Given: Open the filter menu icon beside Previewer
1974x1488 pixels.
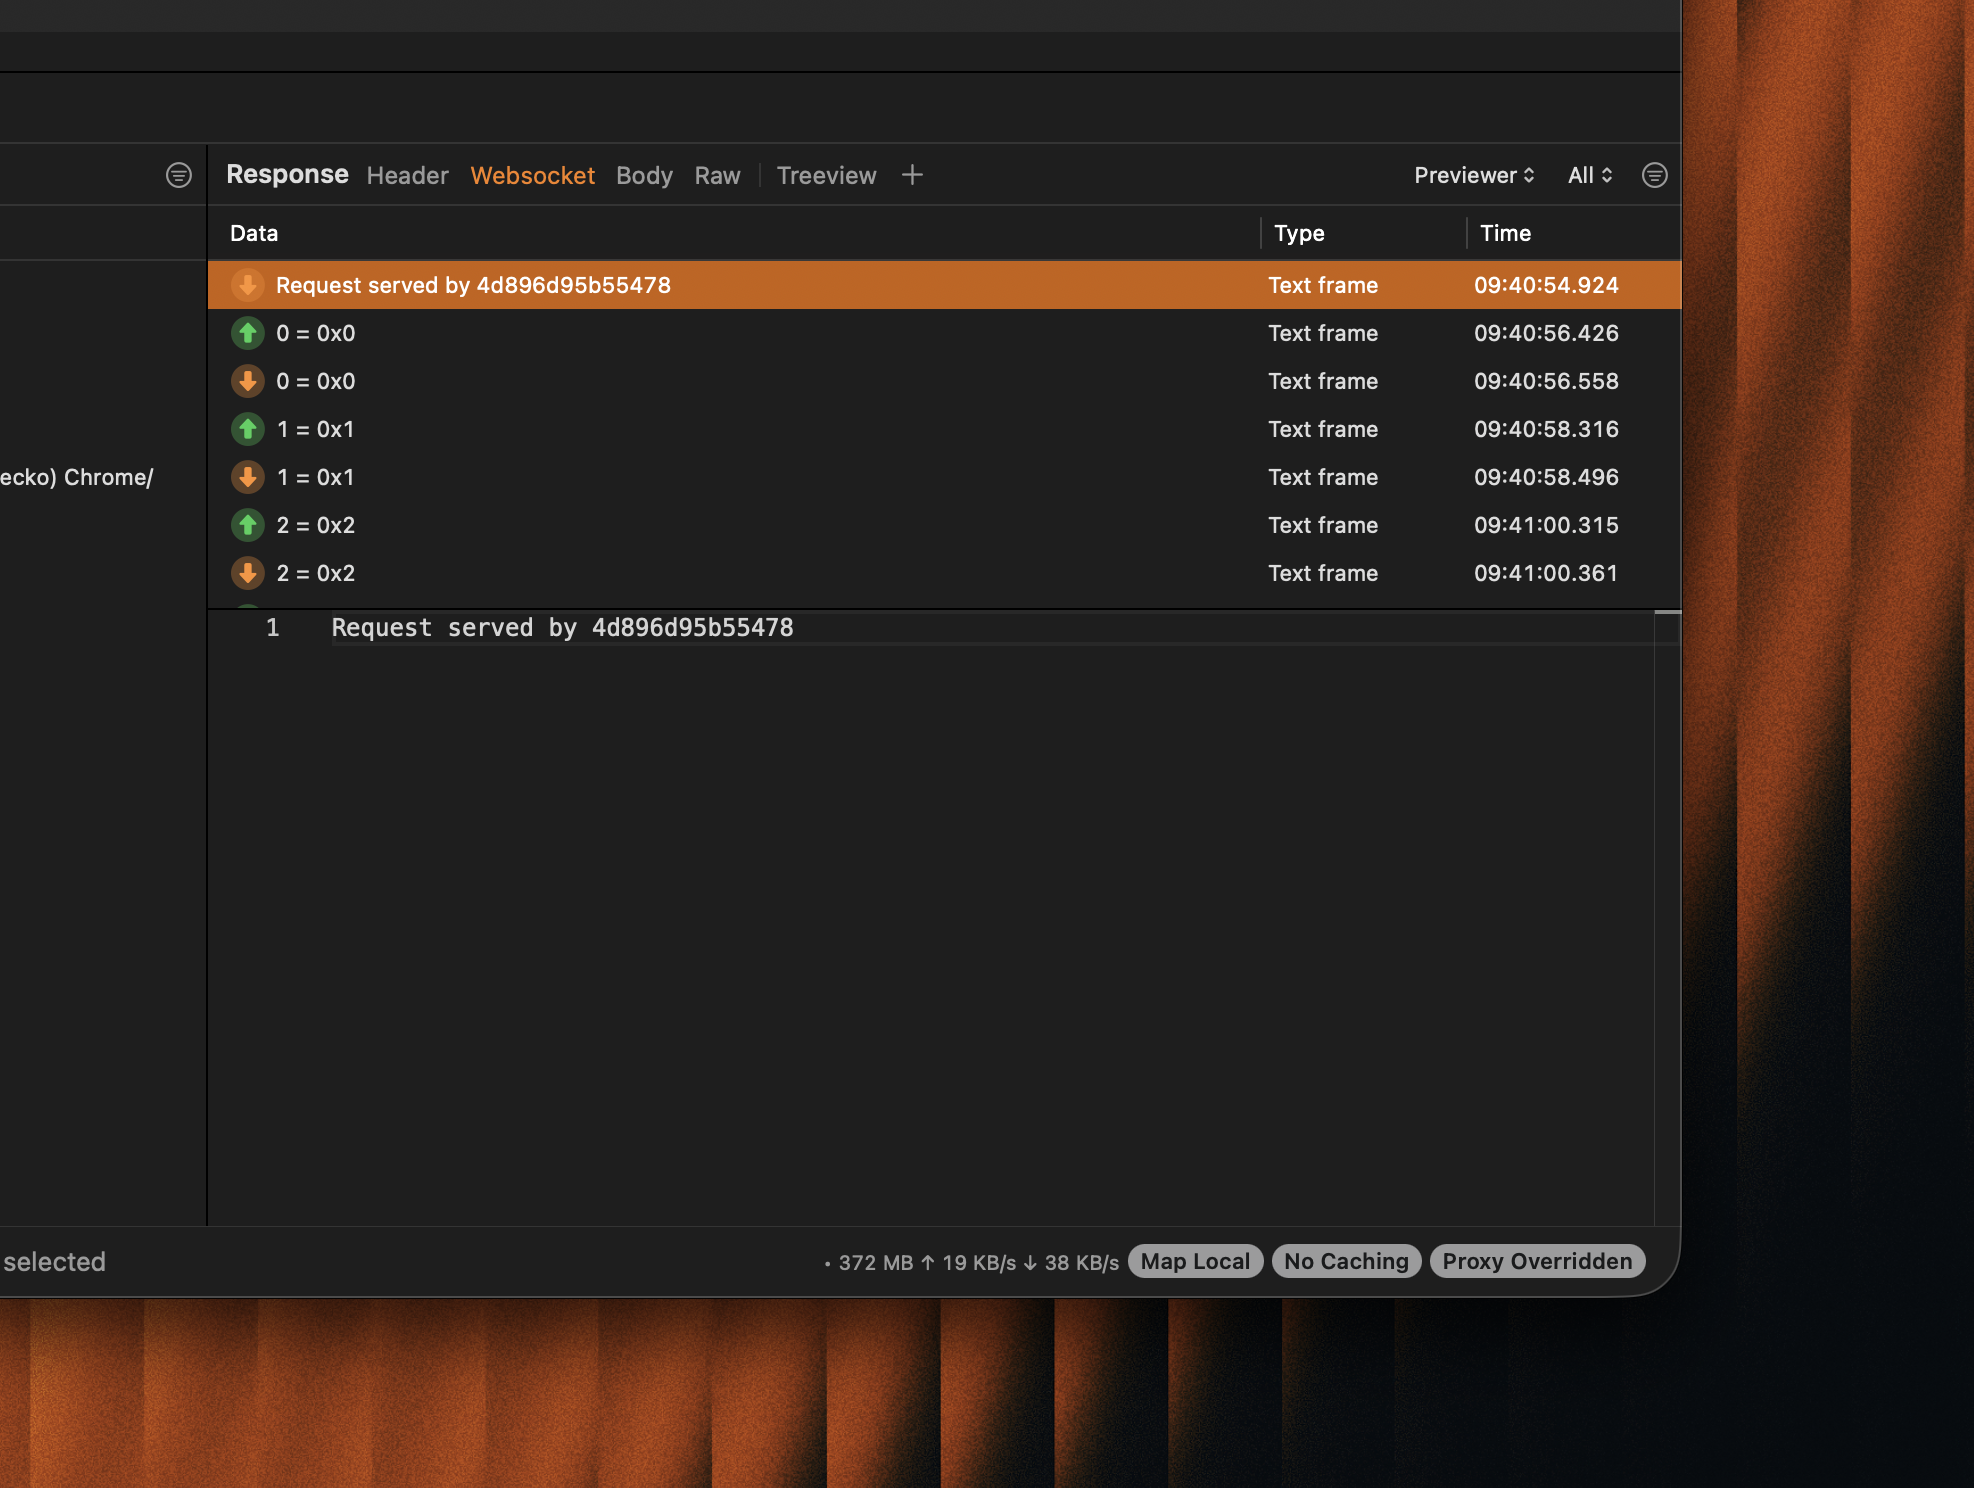Looking at the screenshot, I should tap(1655, 175).
